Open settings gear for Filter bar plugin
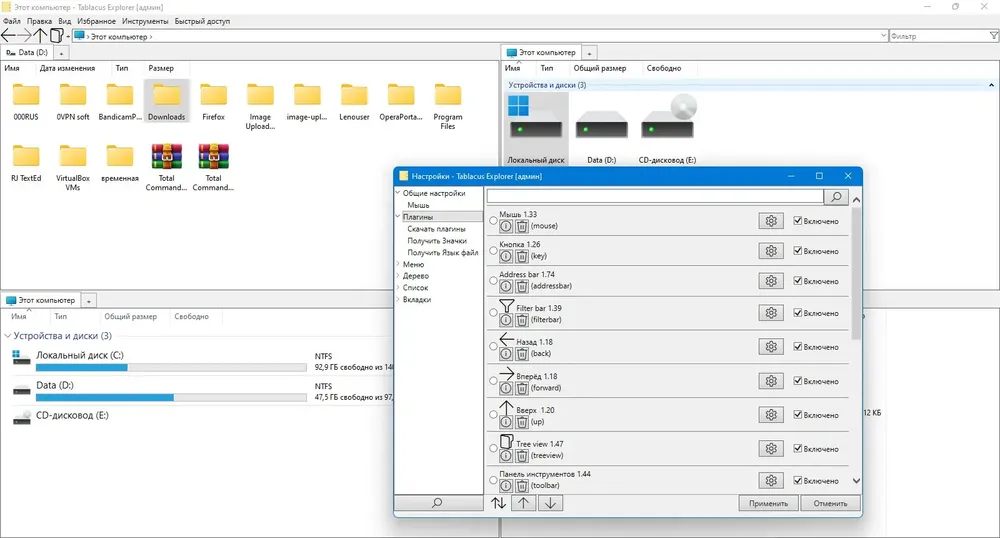 pos(770,313)
